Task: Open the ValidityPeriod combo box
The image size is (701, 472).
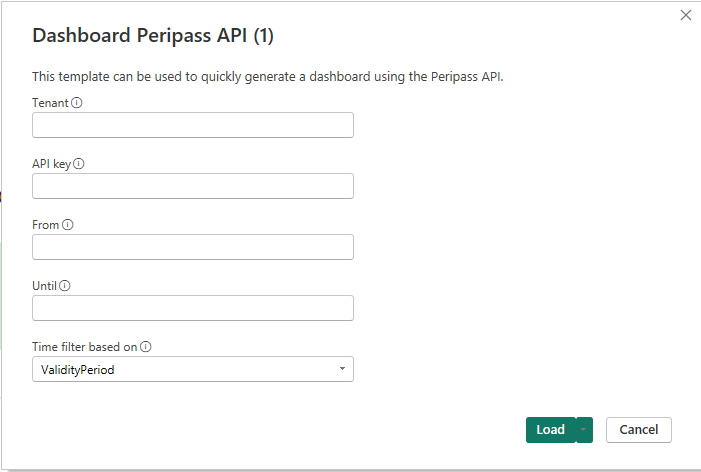Action: [x=193, y=369]
